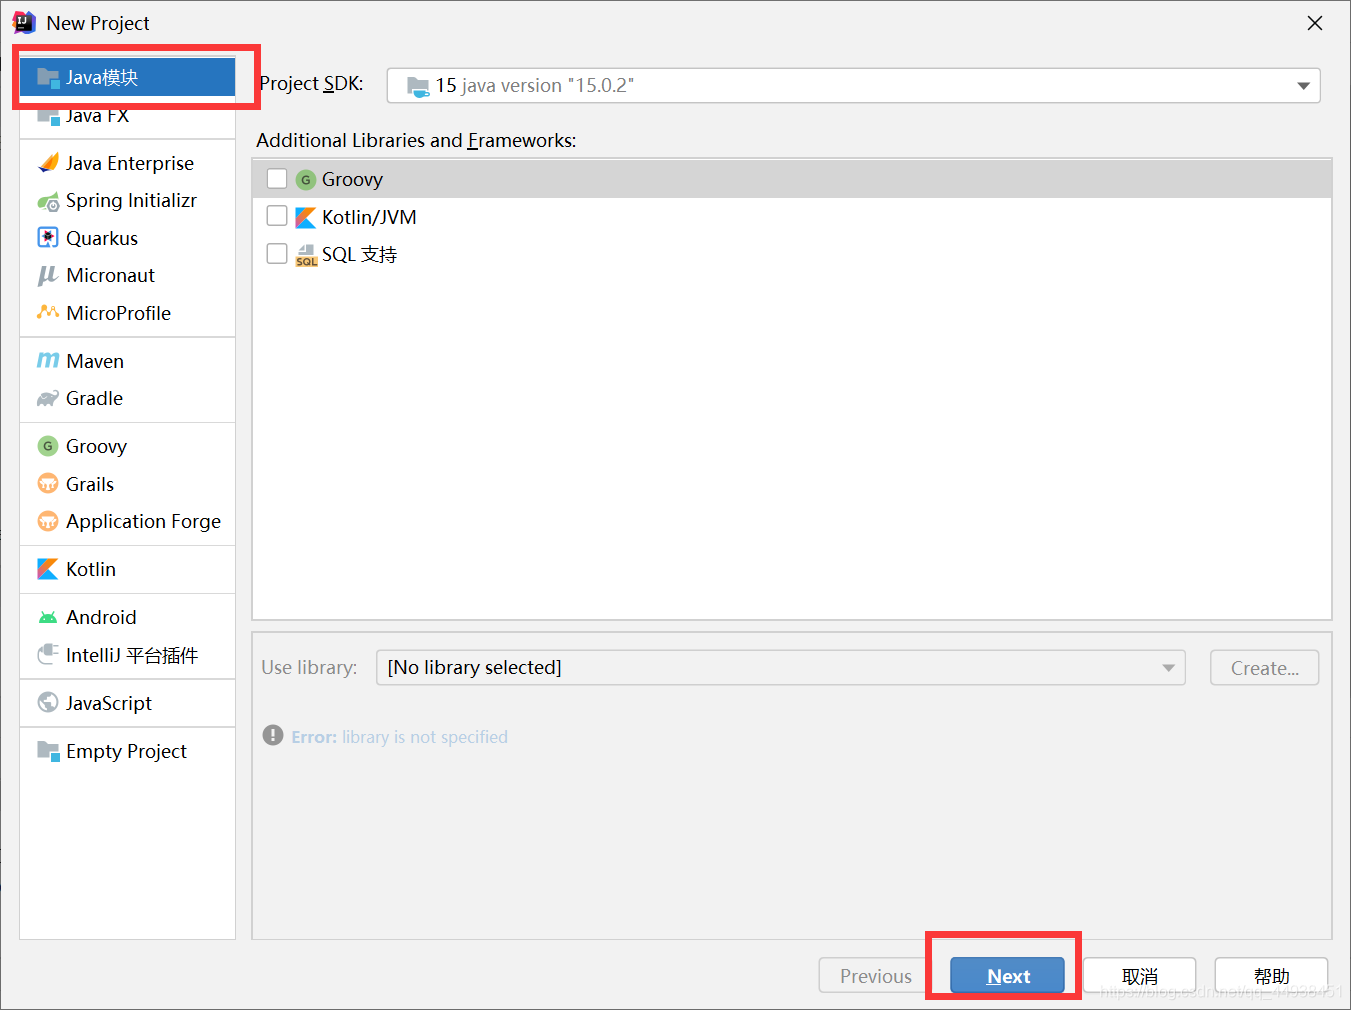Close the New Project dialog

(x=1315, y=23)
